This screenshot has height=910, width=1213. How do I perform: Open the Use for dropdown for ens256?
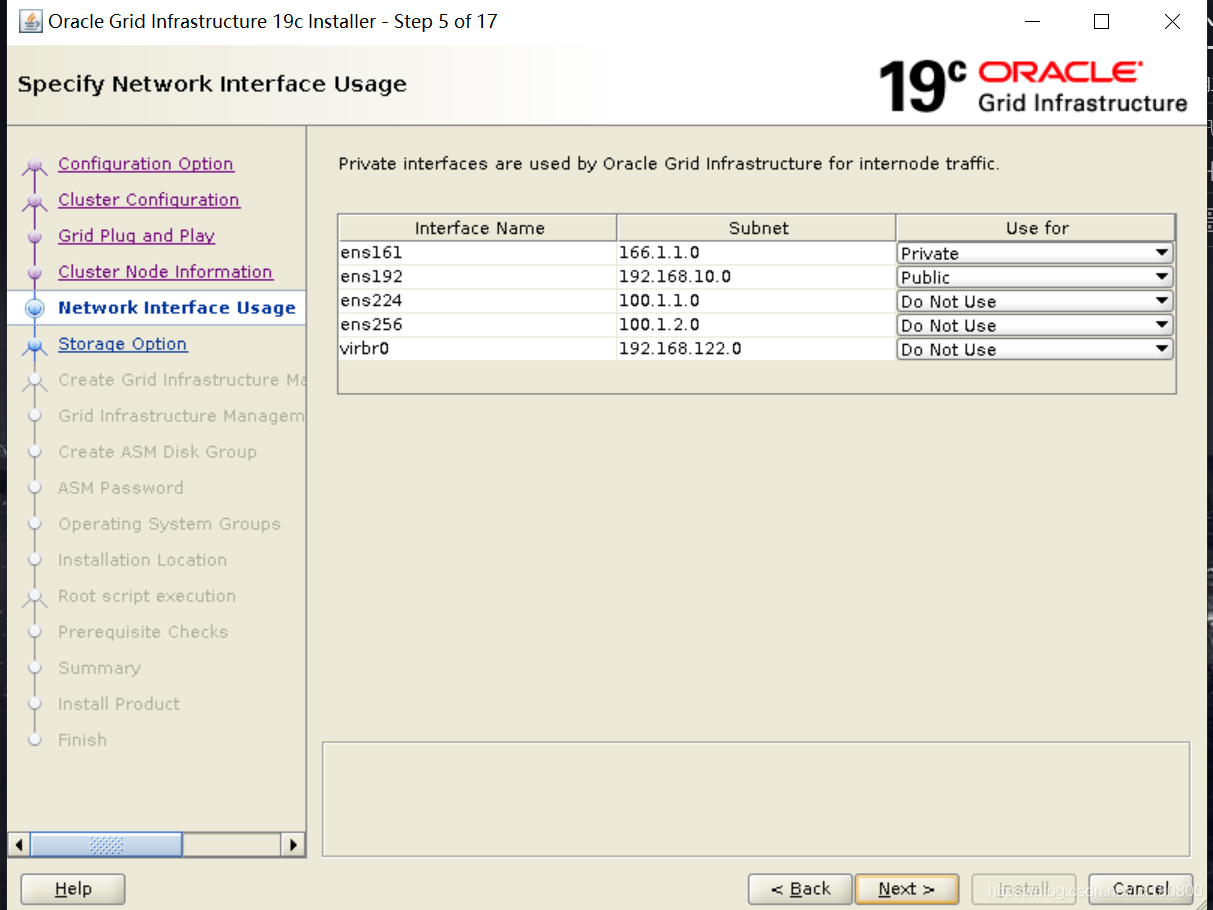click(1035, 325)
